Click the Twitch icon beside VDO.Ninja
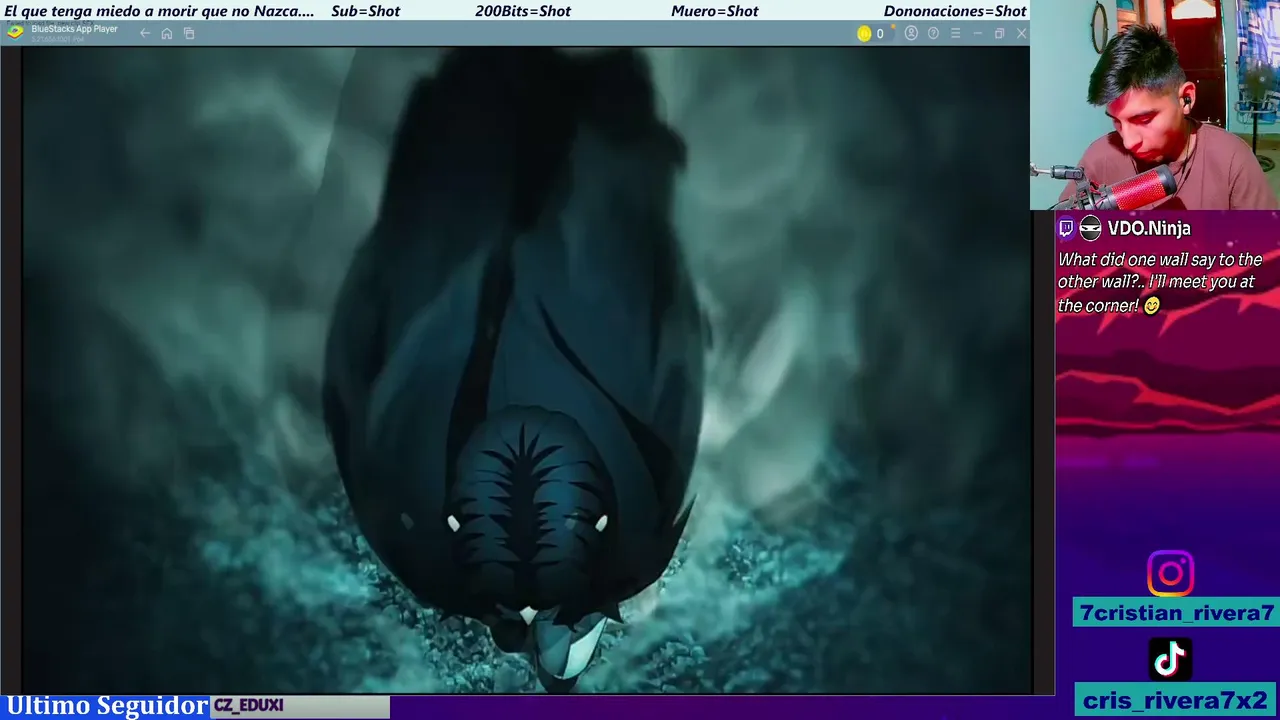The width and height of the screenshot is (1280, 720). 1066,228
